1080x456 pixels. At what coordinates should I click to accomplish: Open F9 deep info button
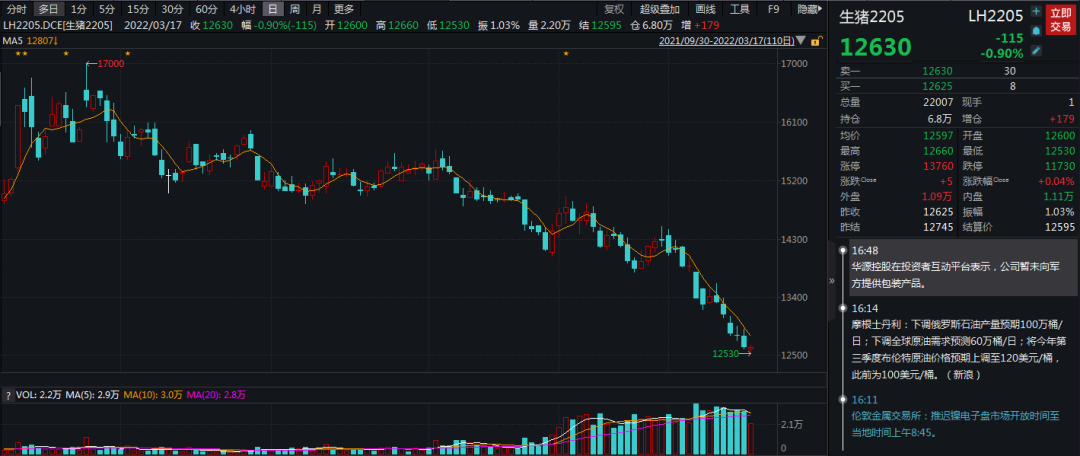[x=773, y=10]
